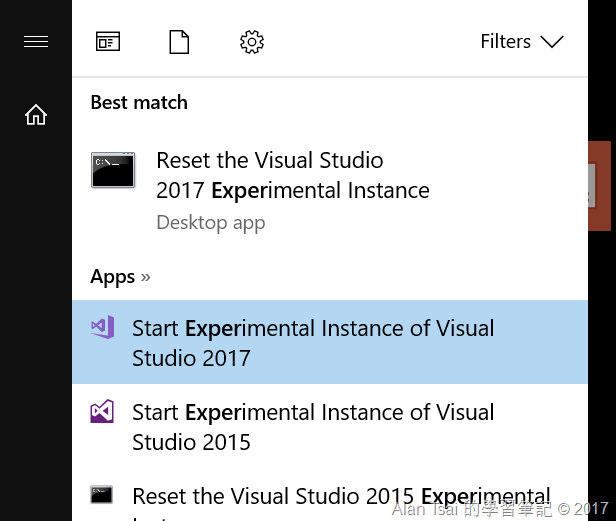616x521 pixels.
Task: Click the Visual Studio 2015 icon
Action: click(x=102, y=411)
